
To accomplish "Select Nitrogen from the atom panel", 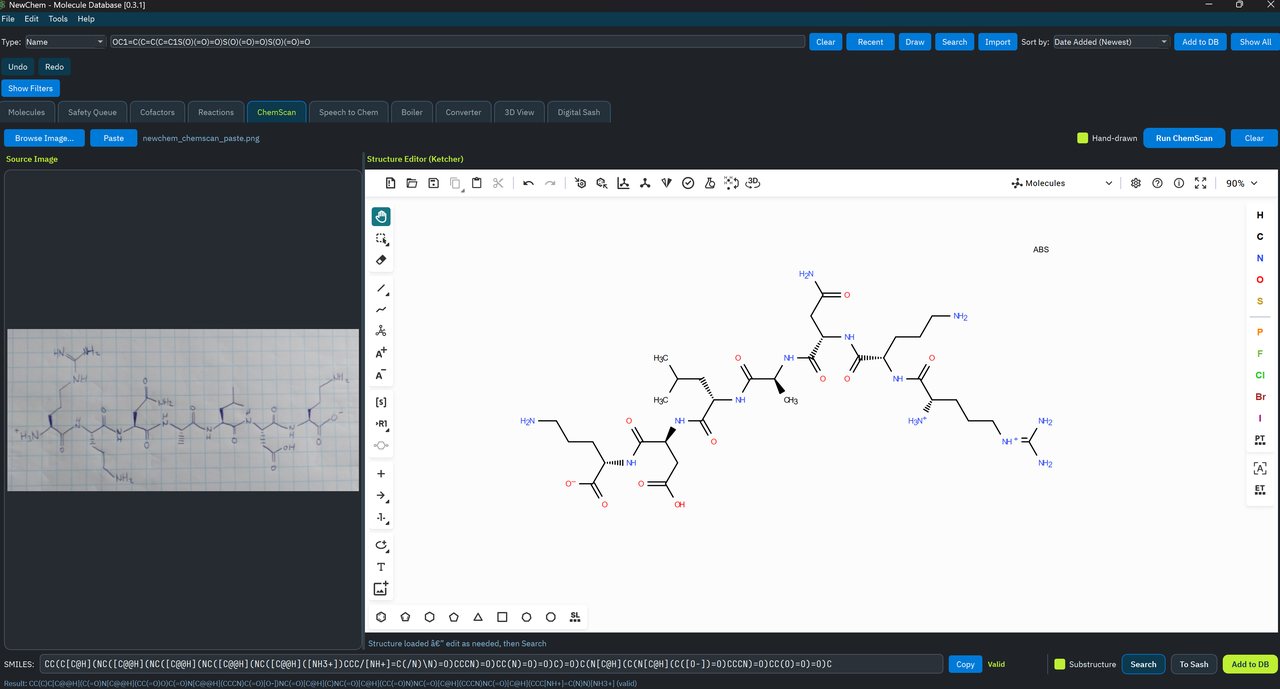I will (x=1259, y=257).
